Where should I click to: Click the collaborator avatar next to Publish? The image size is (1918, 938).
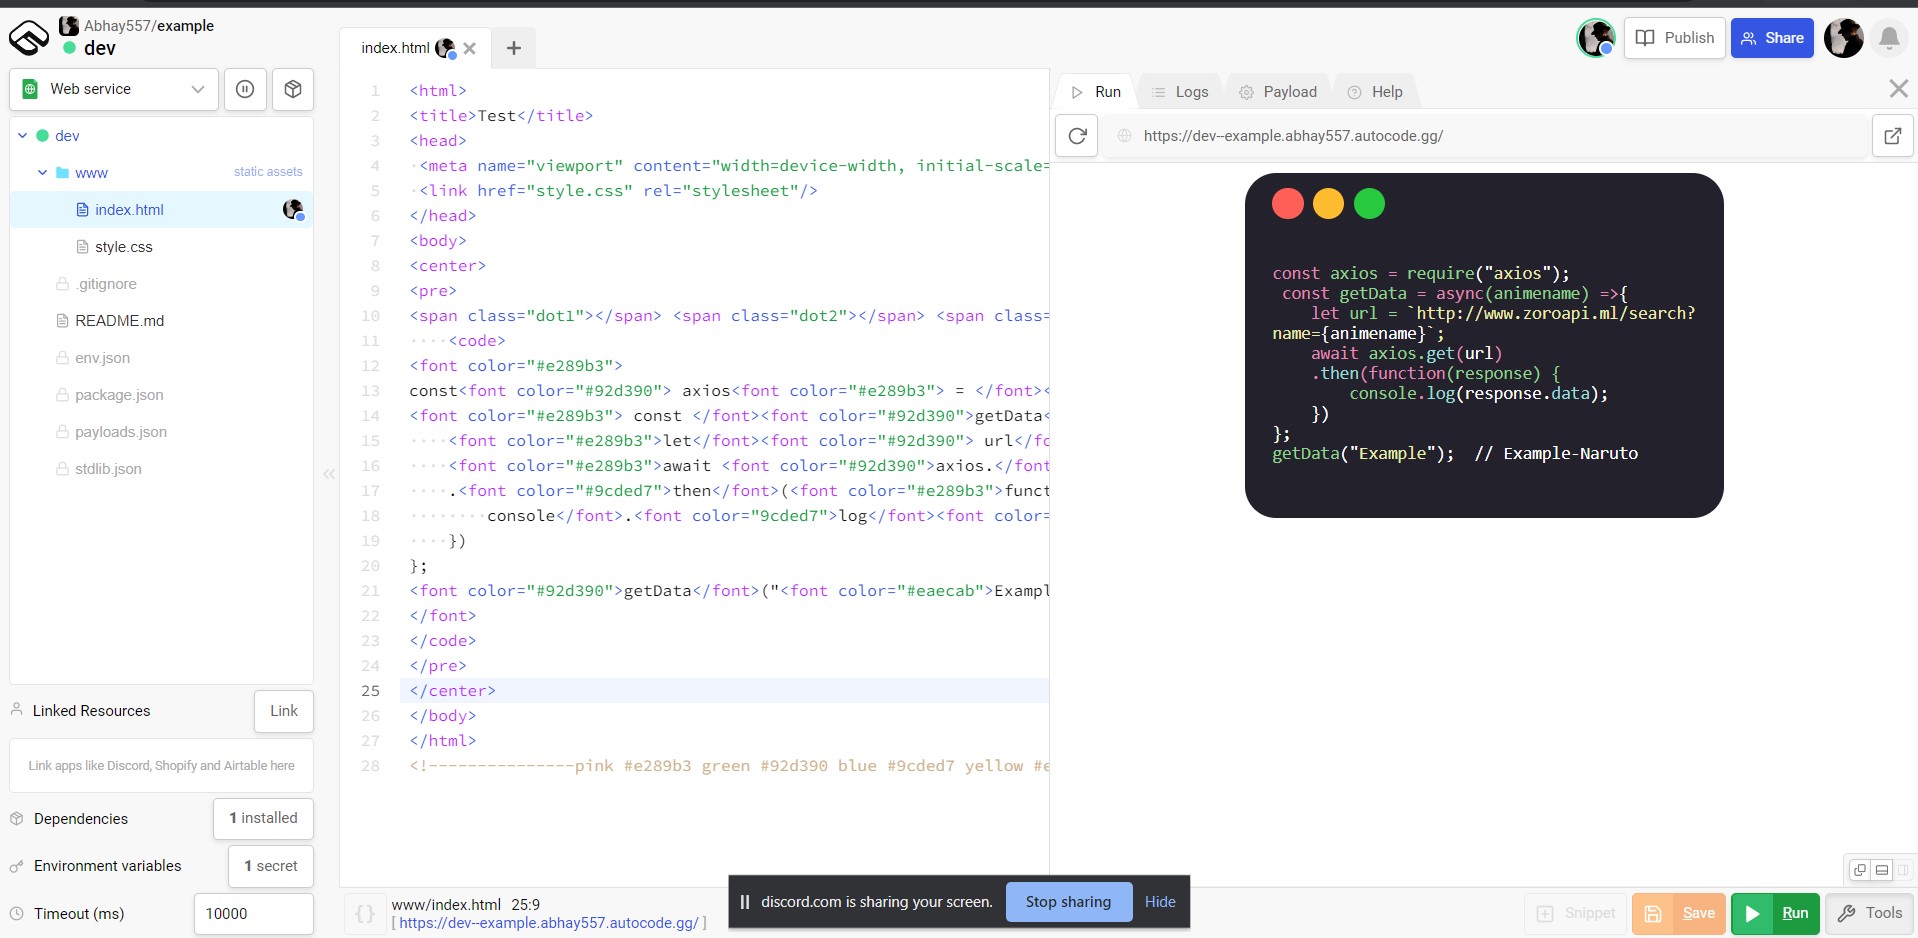(1596, 38)
